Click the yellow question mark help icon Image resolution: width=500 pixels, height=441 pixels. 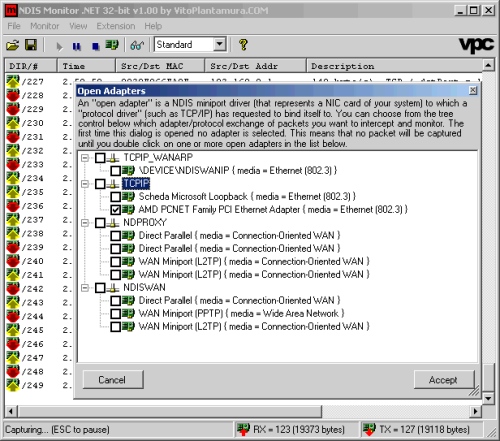pyautogui.click(x=243, y=45)
